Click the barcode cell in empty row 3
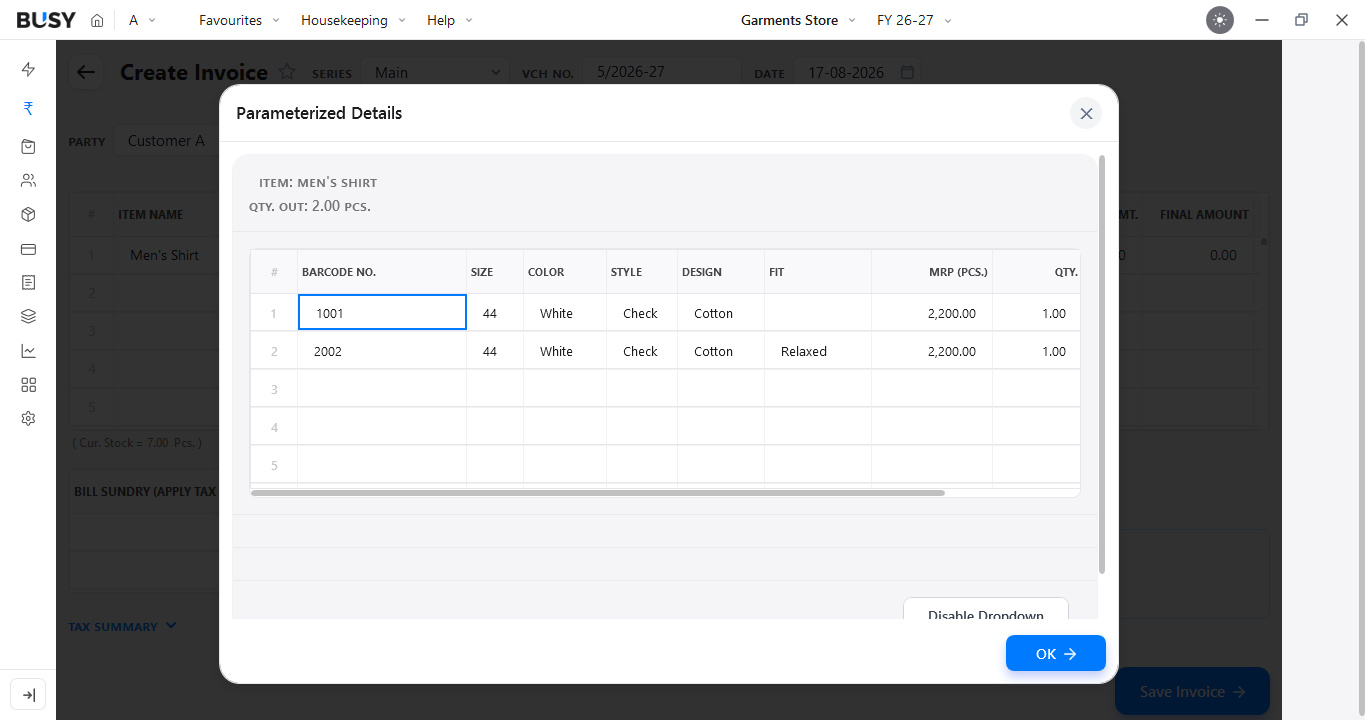 [x=382, y=389]
